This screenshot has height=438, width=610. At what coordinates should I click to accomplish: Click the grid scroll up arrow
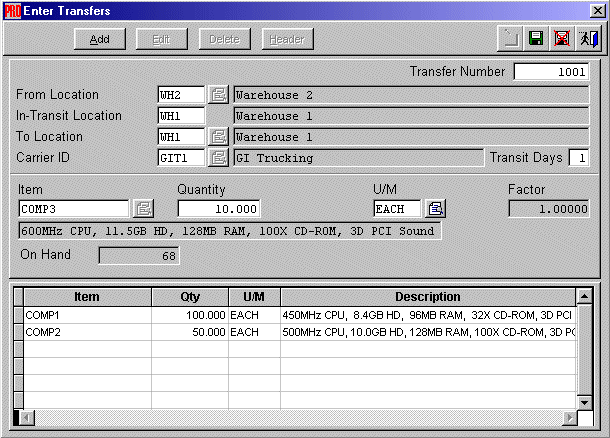click(584, 296)
